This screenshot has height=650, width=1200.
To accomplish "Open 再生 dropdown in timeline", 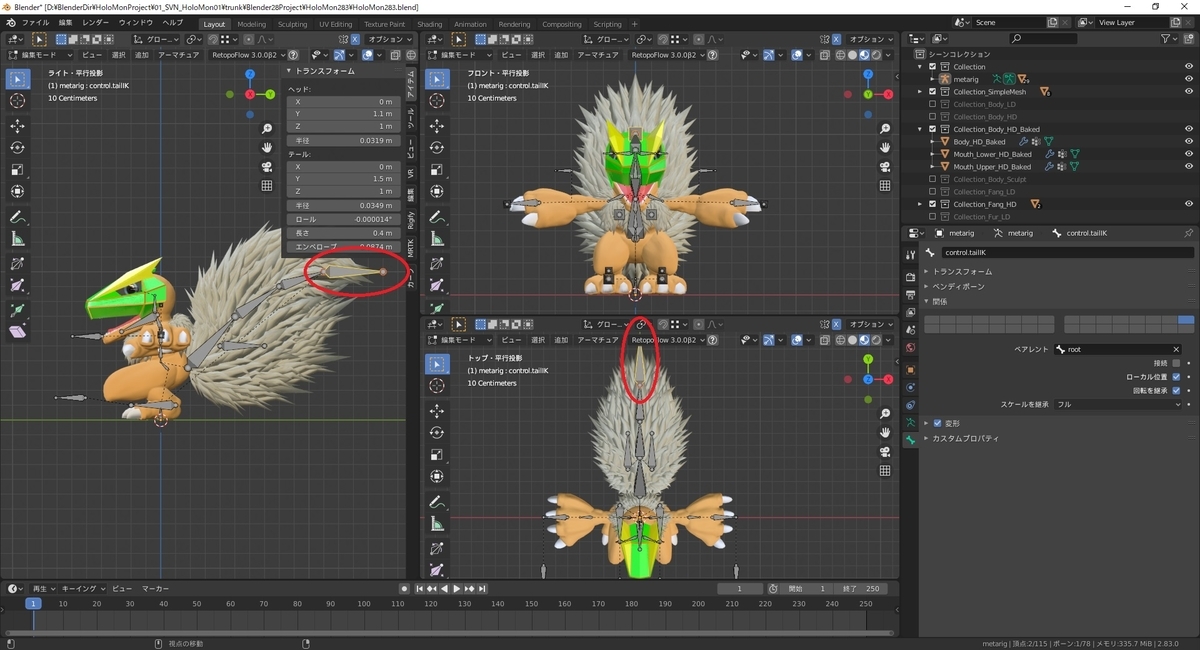I will tap(43, 589).
